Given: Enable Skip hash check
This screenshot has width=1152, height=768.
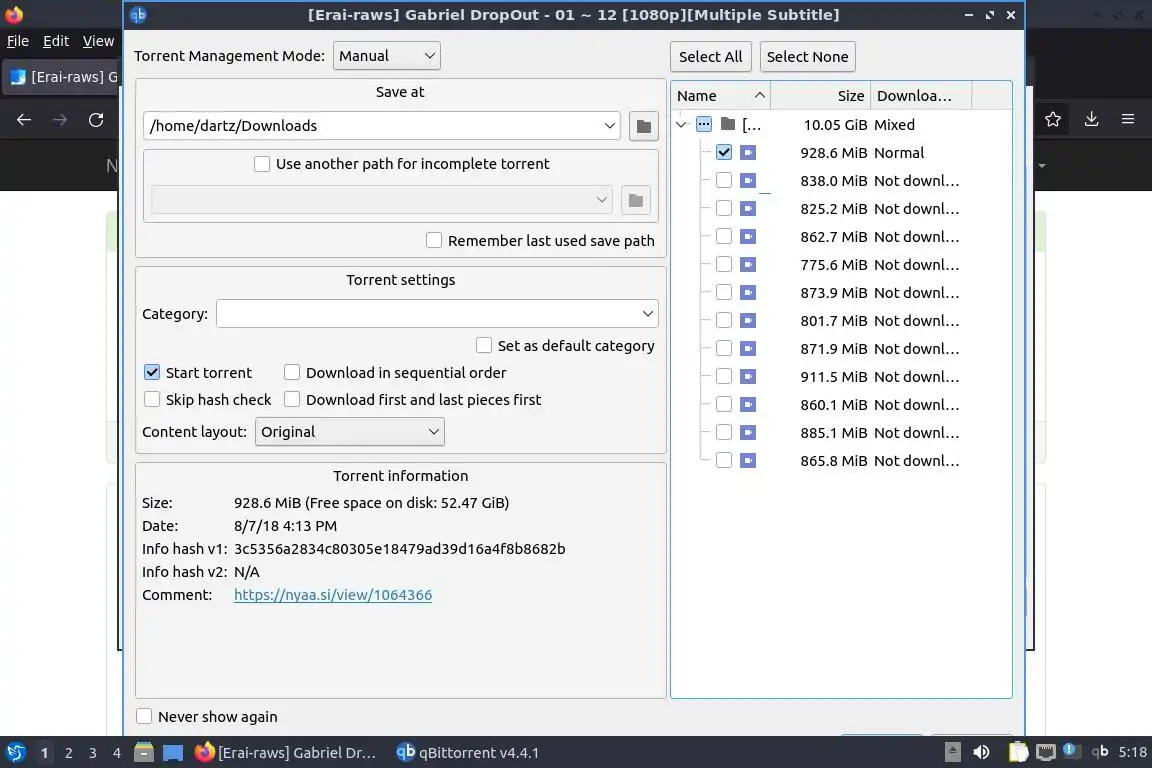Looking at the screenshot, I should 152,400.
